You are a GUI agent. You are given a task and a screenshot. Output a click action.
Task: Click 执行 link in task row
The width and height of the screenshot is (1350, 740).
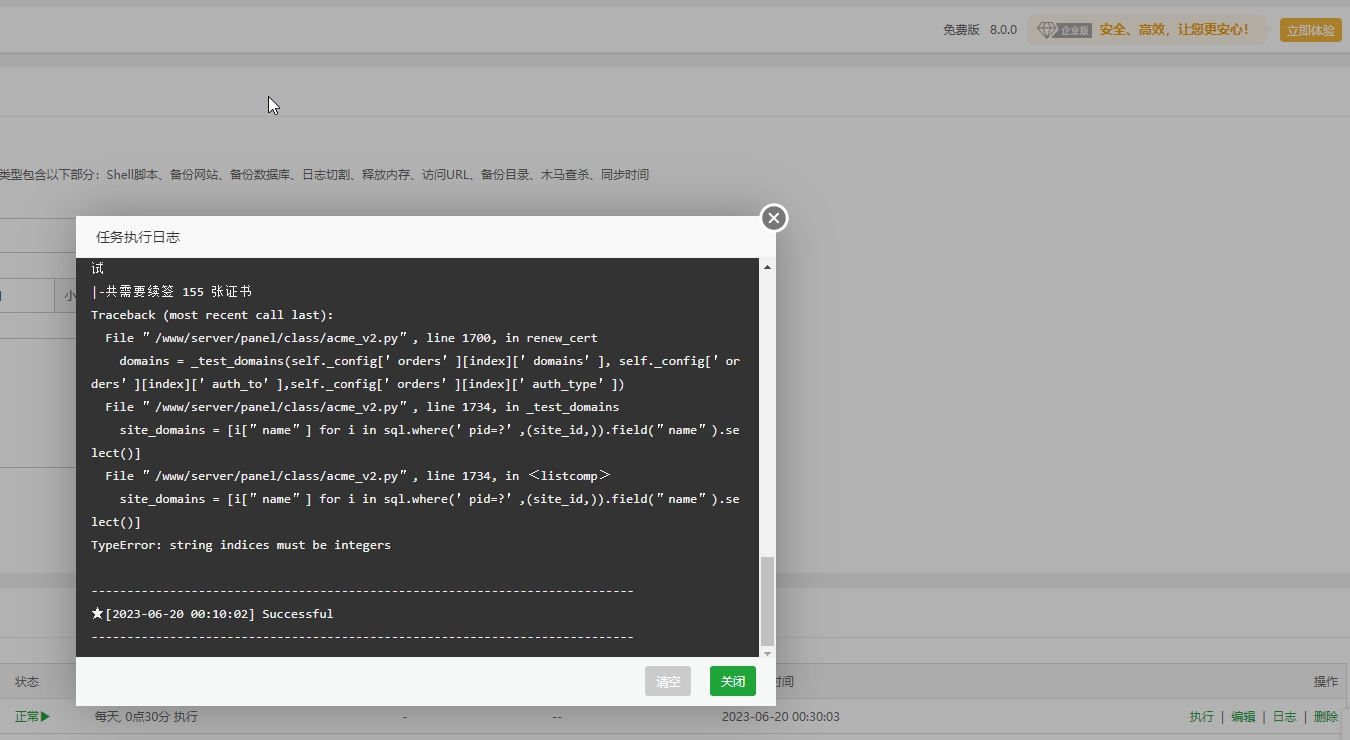tap(1201, 717)
